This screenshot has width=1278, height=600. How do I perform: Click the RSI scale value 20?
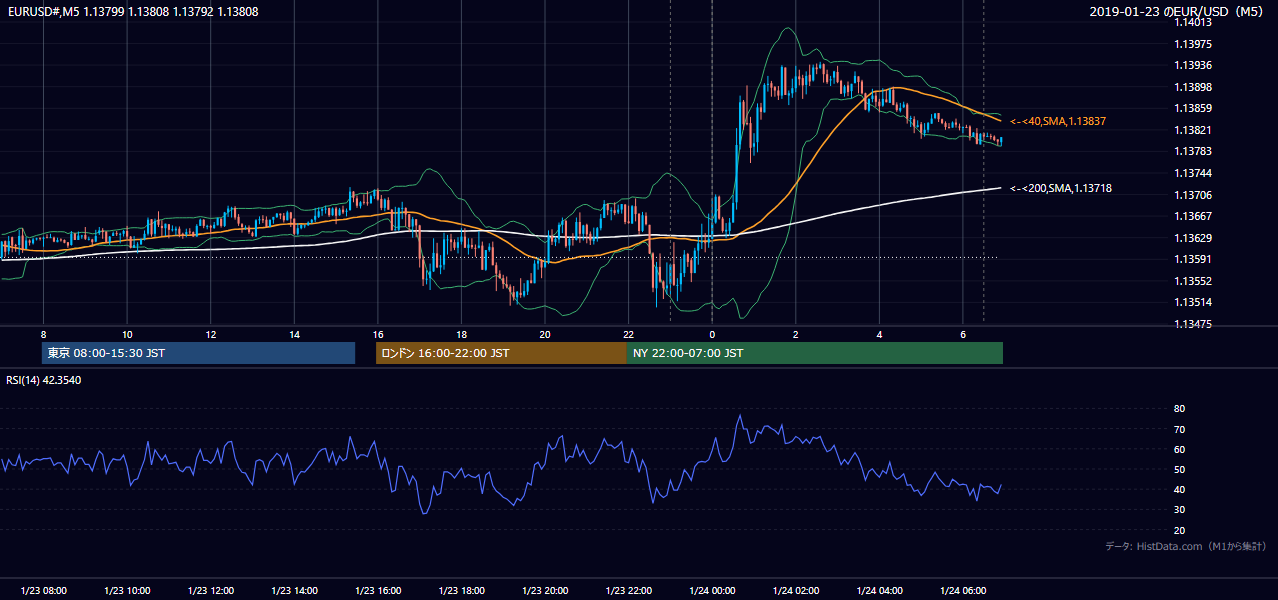pyautogui.click(x=1180, y=530)
